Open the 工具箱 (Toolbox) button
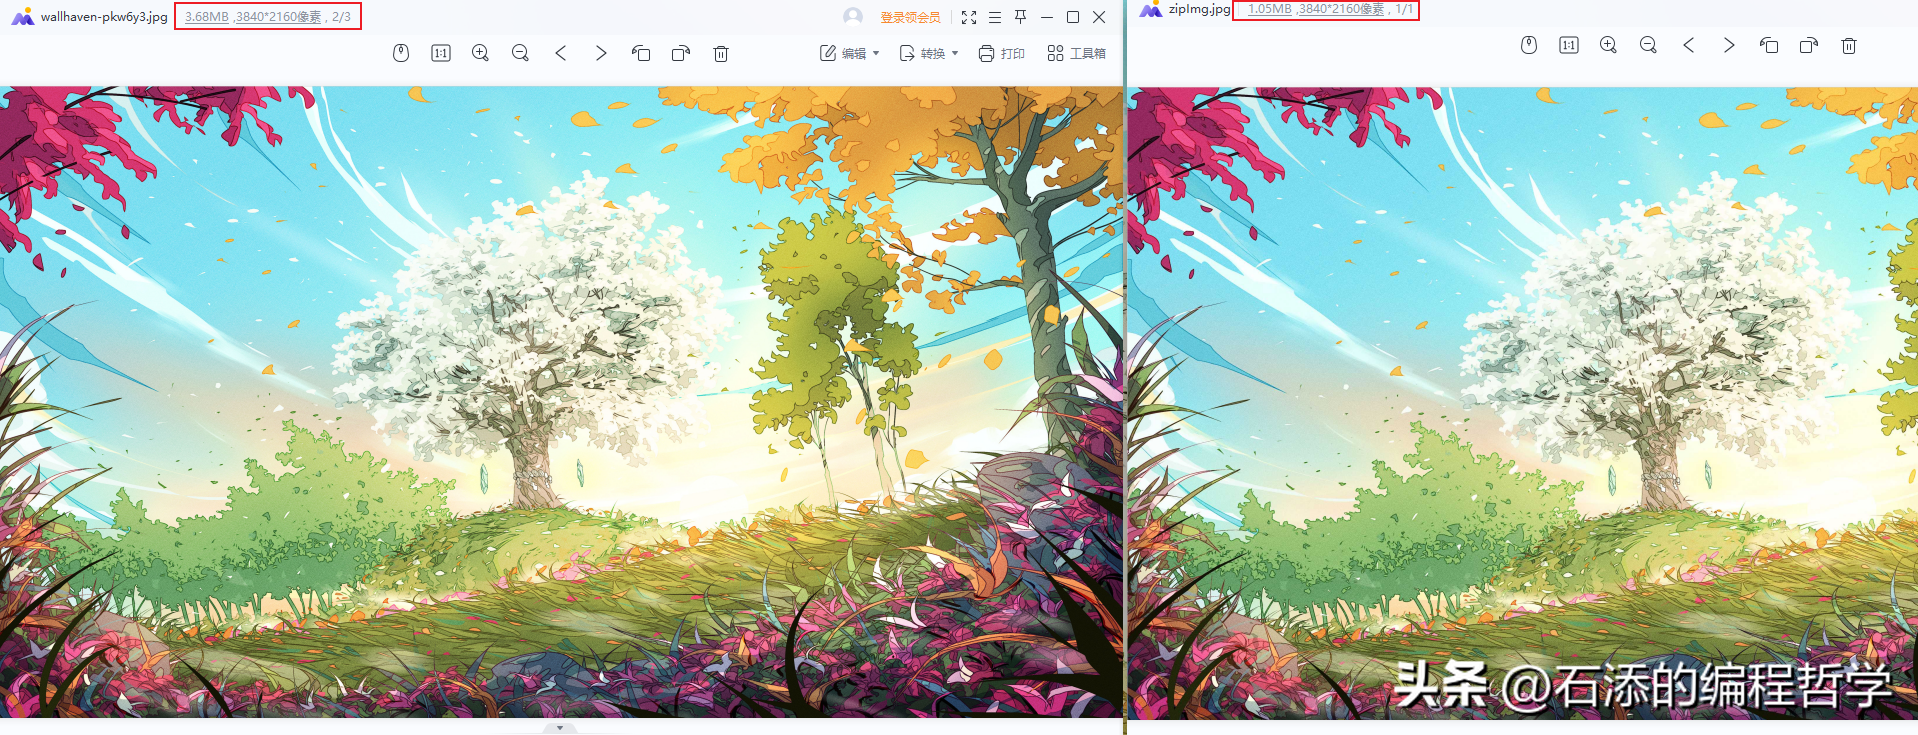Screen dimensions: 1918x735 click(1076, 53)
